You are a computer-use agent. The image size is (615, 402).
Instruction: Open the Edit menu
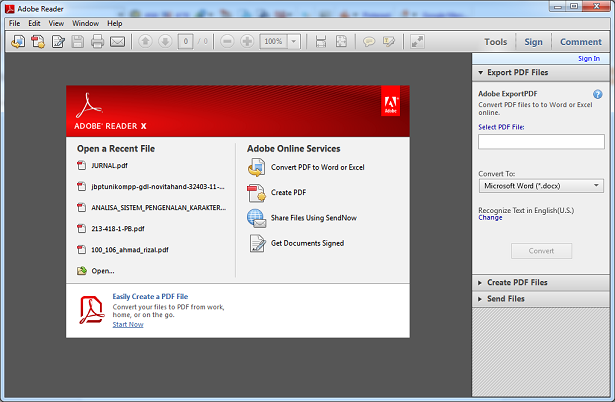tap(34, 24)
